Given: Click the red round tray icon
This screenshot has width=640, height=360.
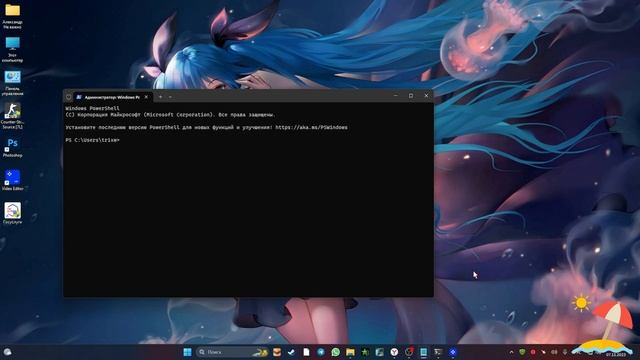Looking at the screenshot, I should coord(533,352).
